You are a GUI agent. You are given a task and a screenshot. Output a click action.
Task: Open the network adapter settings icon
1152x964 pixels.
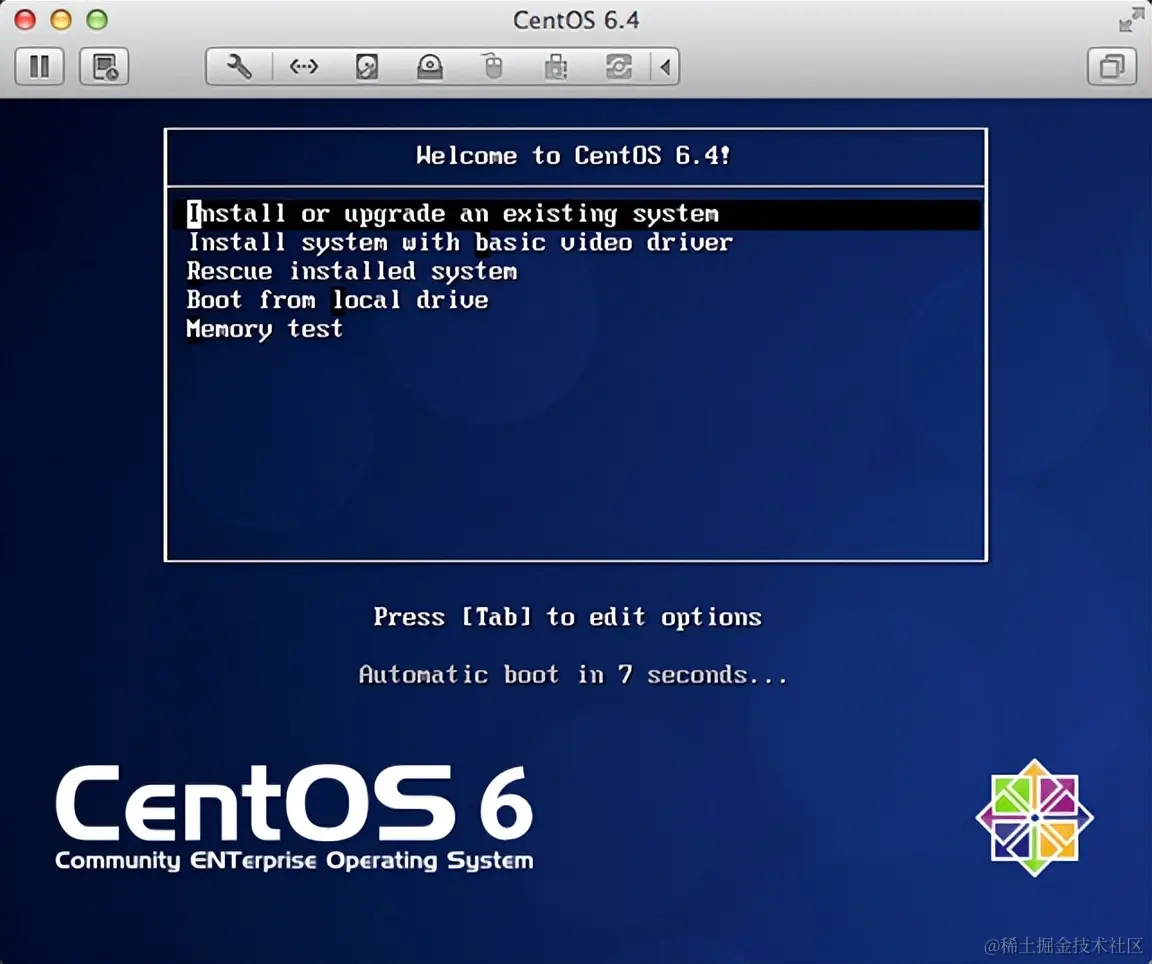pos(303,67)
